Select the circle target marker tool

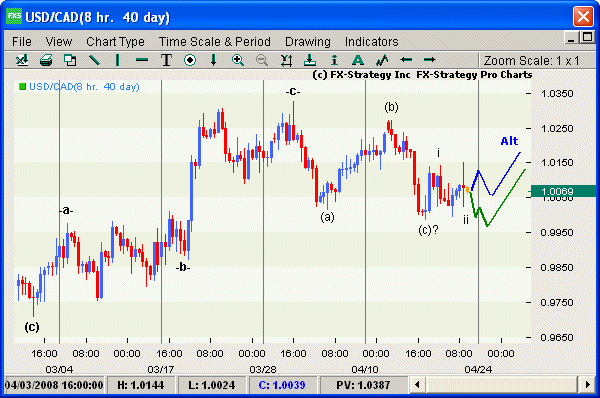(190, 60)
